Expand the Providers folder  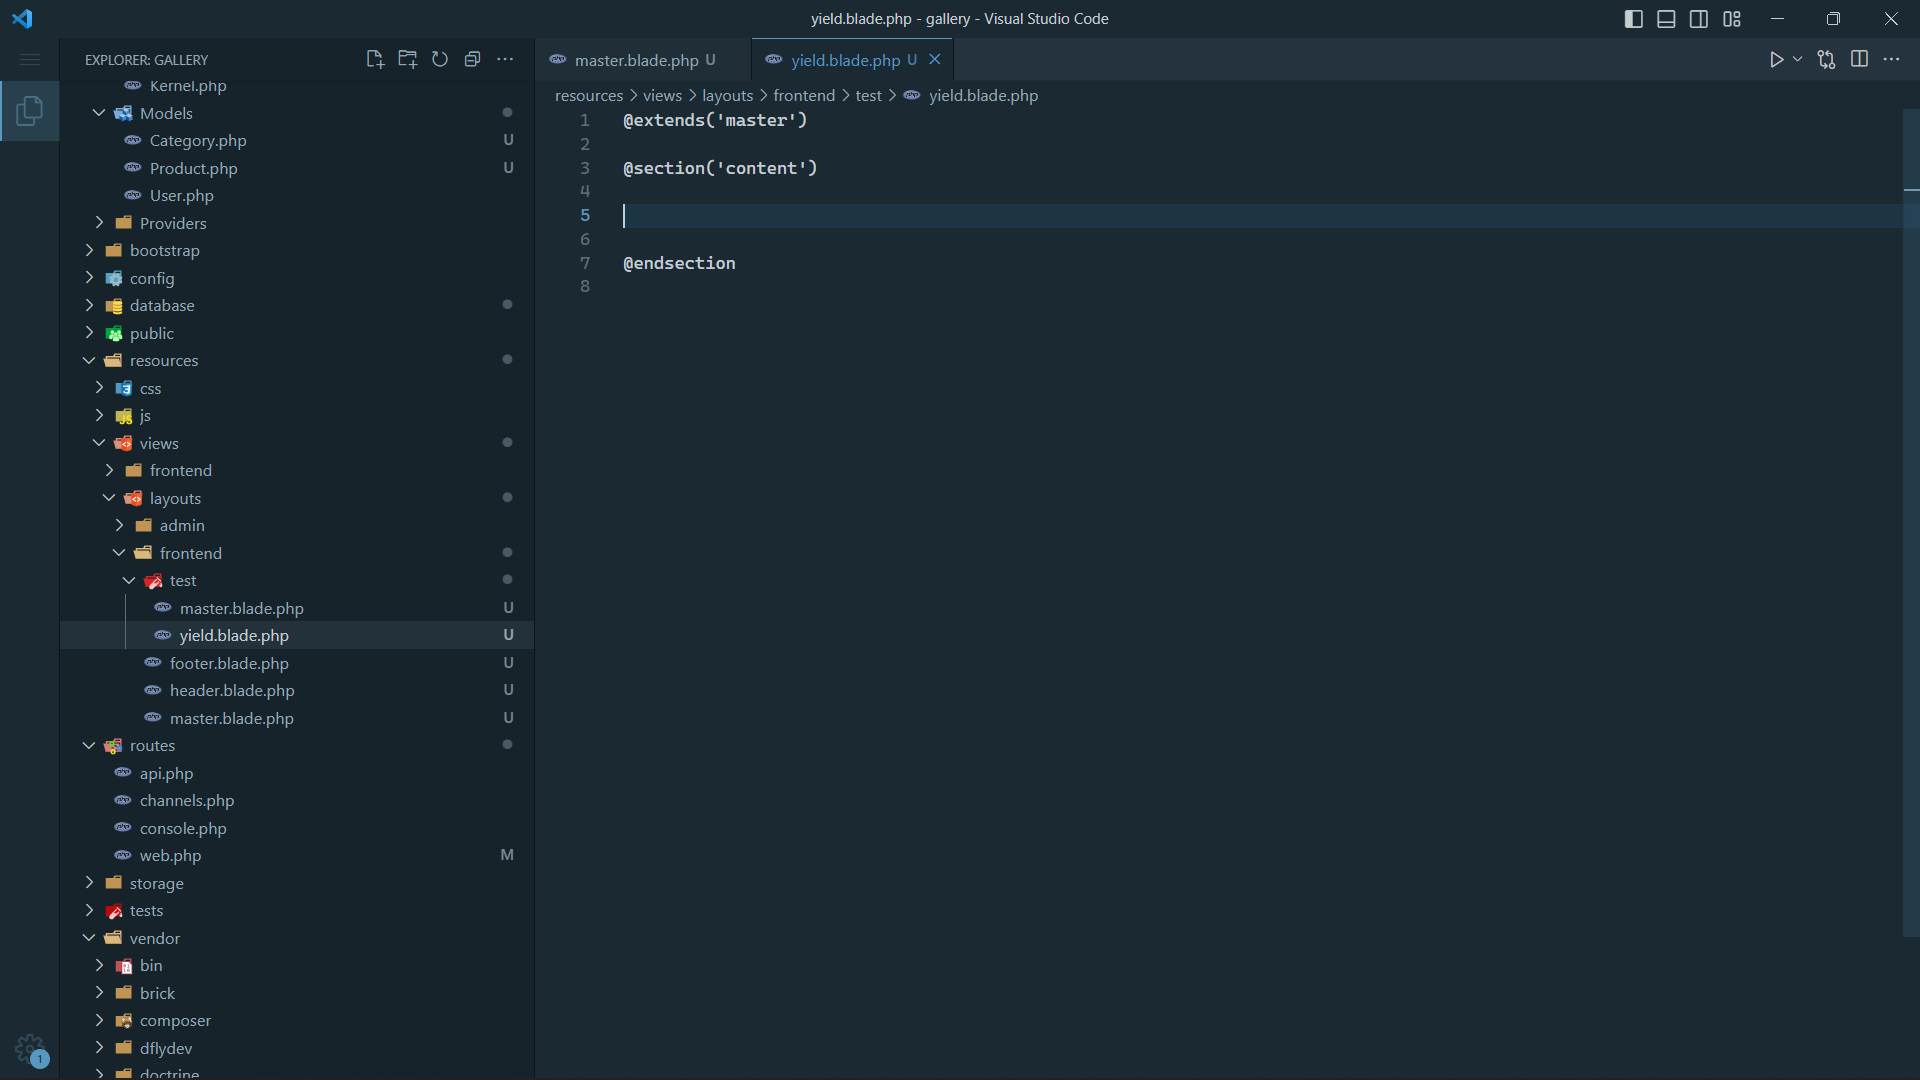[297, 223]
